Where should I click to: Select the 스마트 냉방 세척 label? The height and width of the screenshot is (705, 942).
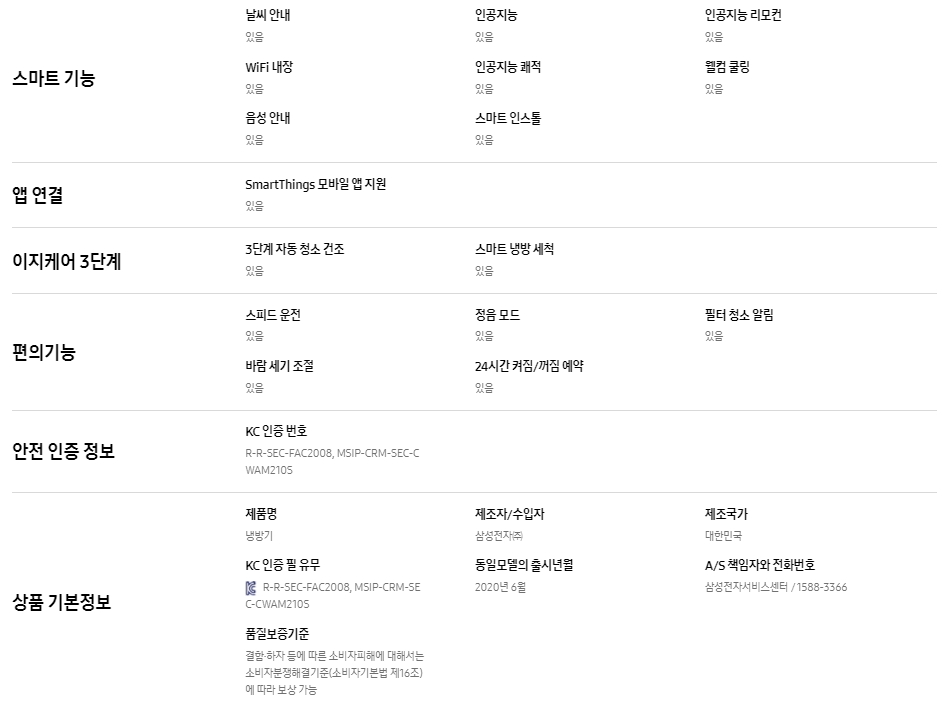tap(514, 250)
